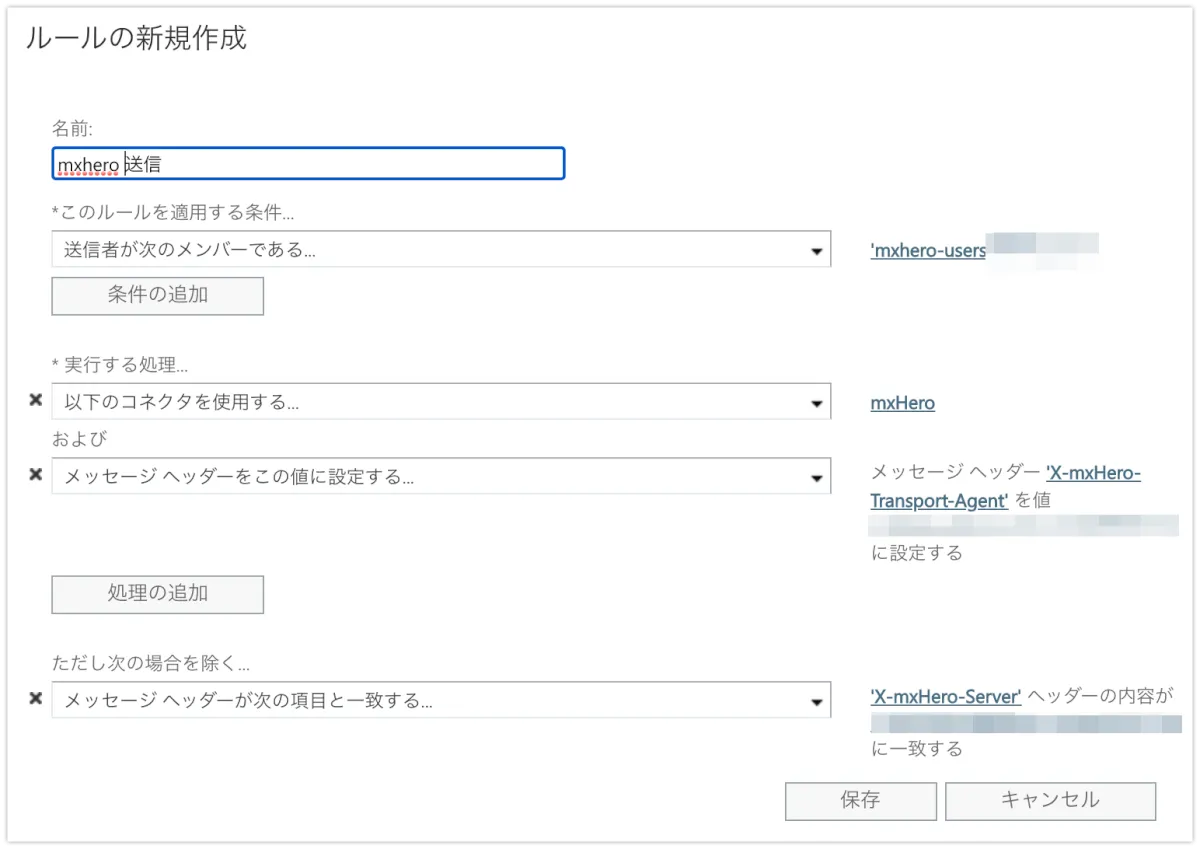Remove the 'メッセージ ヘッダーが次の項目と一致する' exception
The width and height of the screenshot is (1200, 849).
pos(35,698)
